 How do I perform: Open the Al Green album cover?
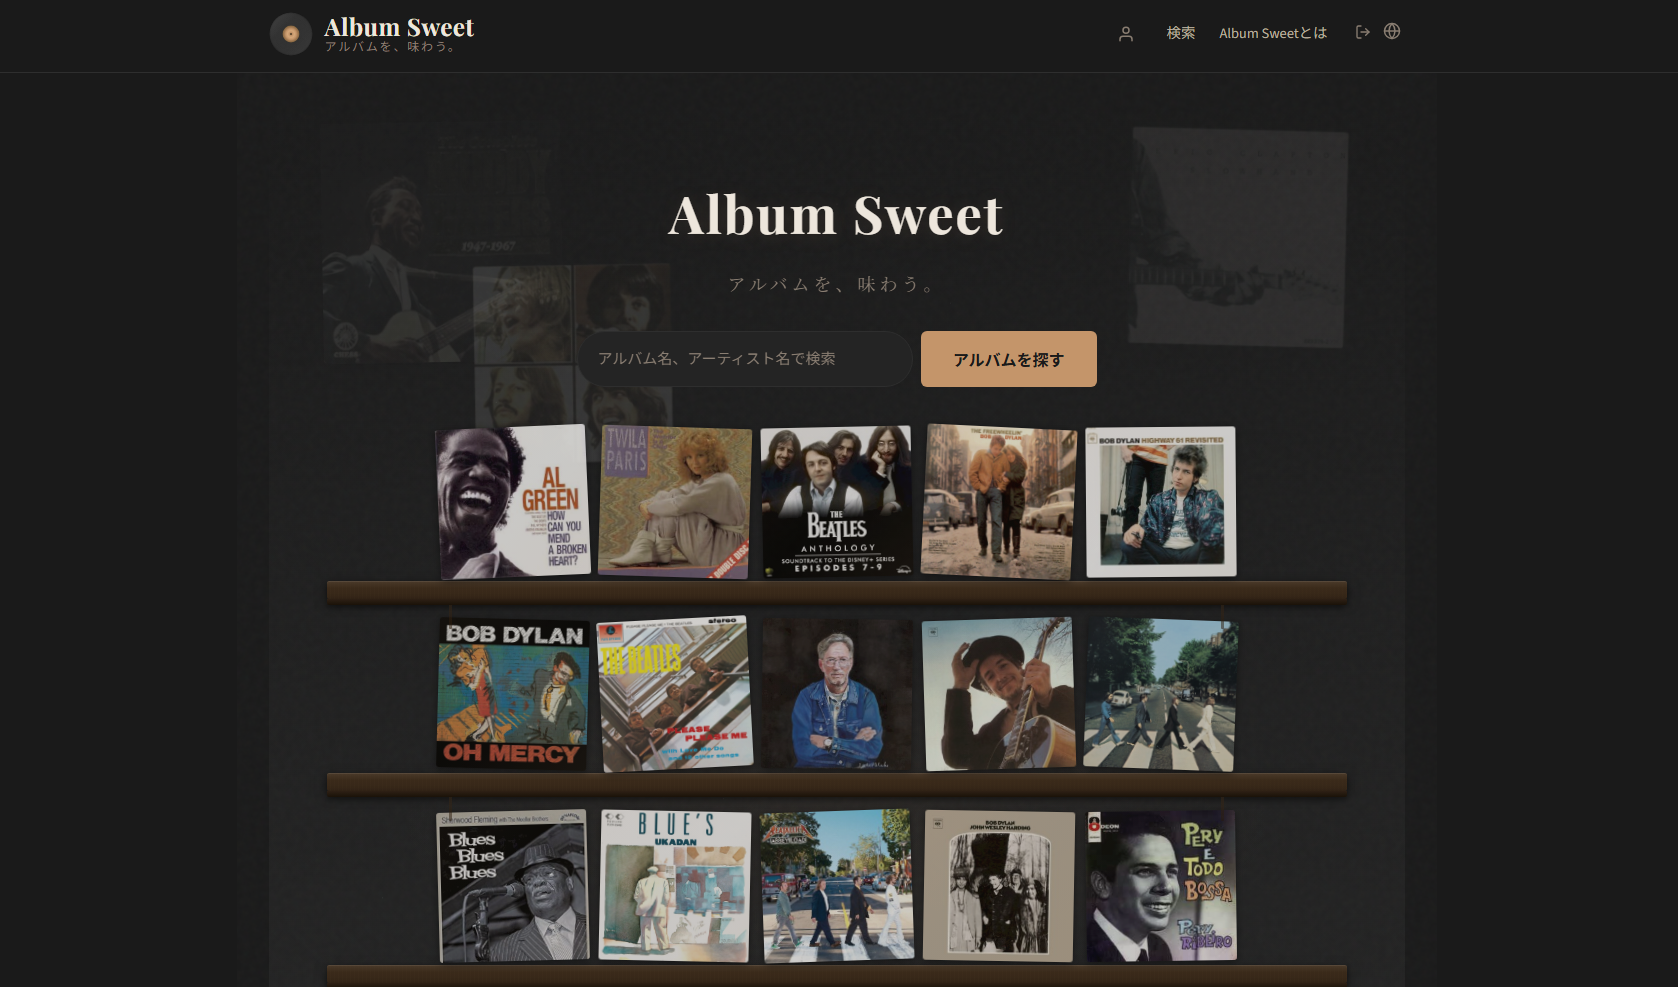coord(514,502)
